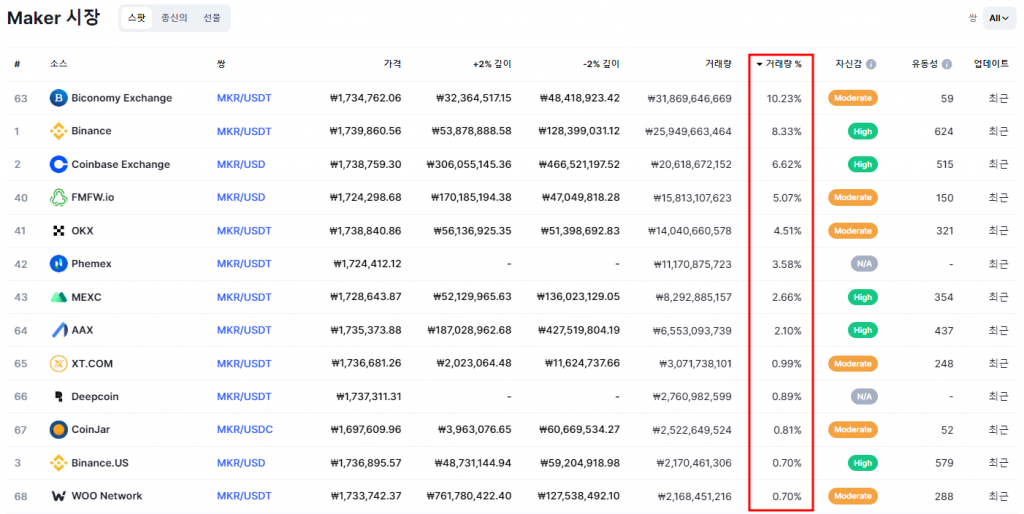Sort by 소스 column header

58,64
